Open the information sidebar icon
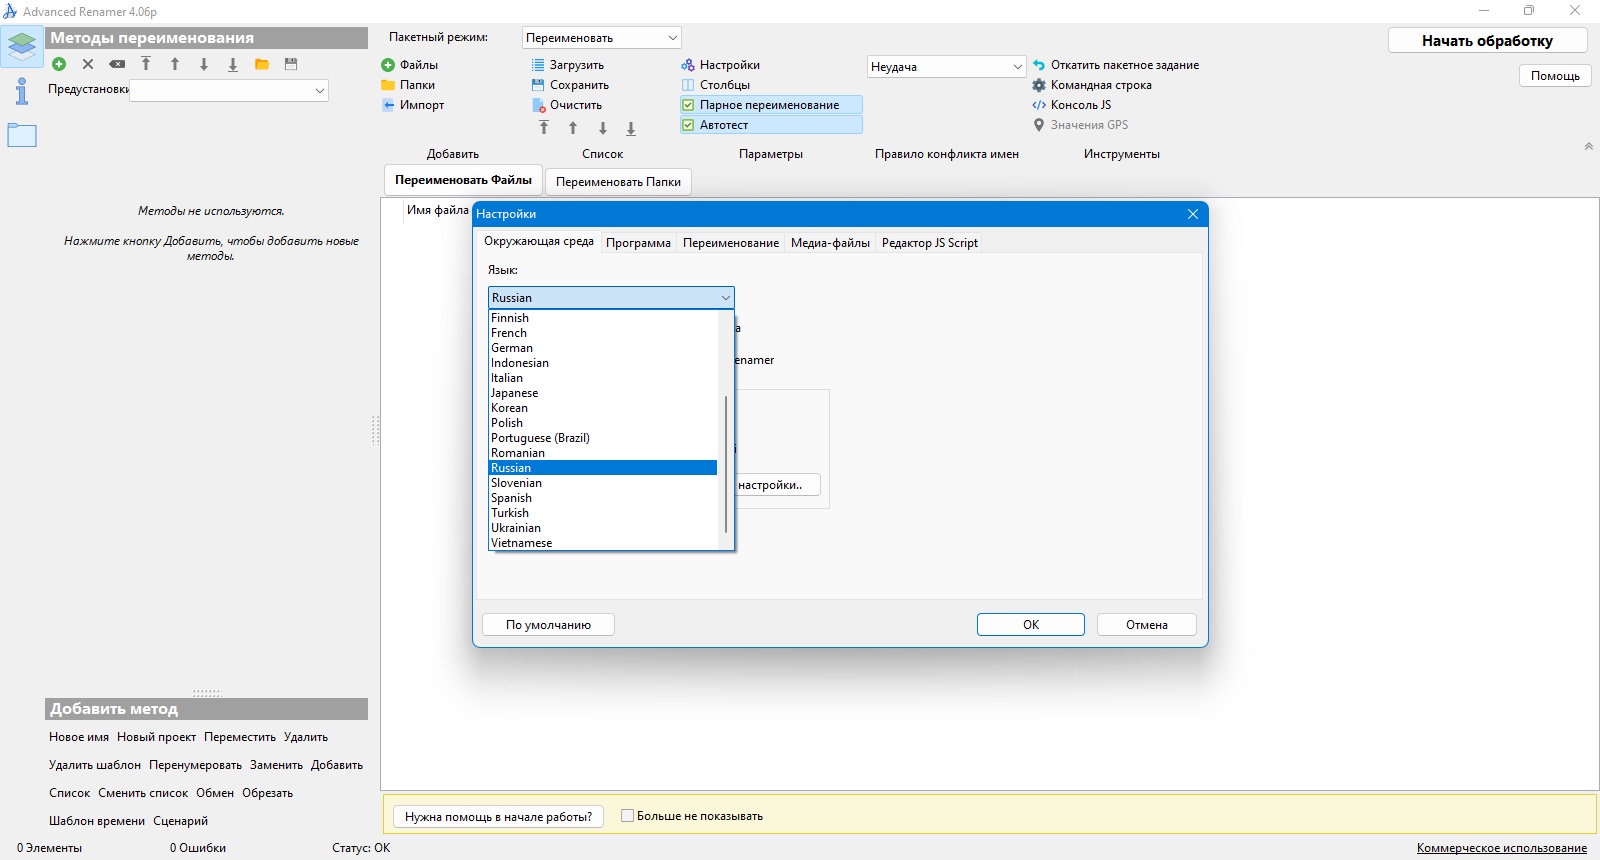The image size is (1600, 860). coord(22,91)
